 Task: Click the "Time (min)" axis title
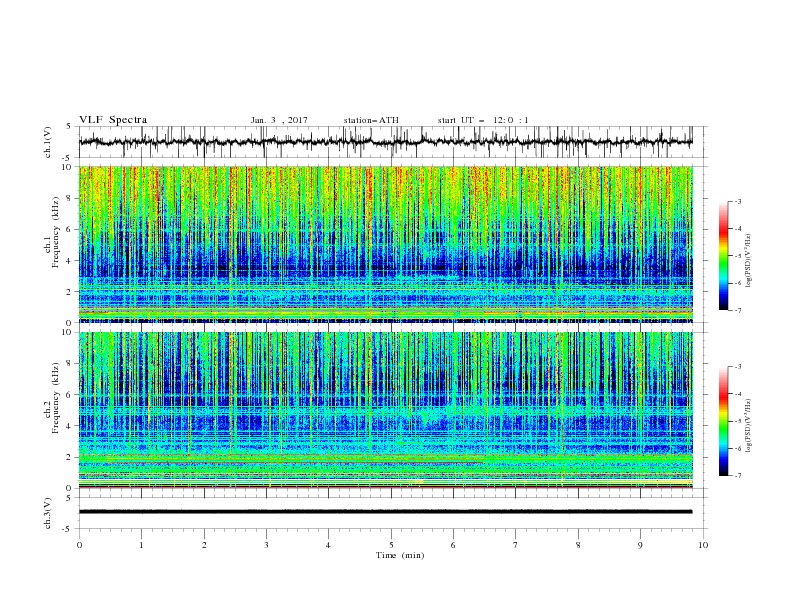click(400, 555)
